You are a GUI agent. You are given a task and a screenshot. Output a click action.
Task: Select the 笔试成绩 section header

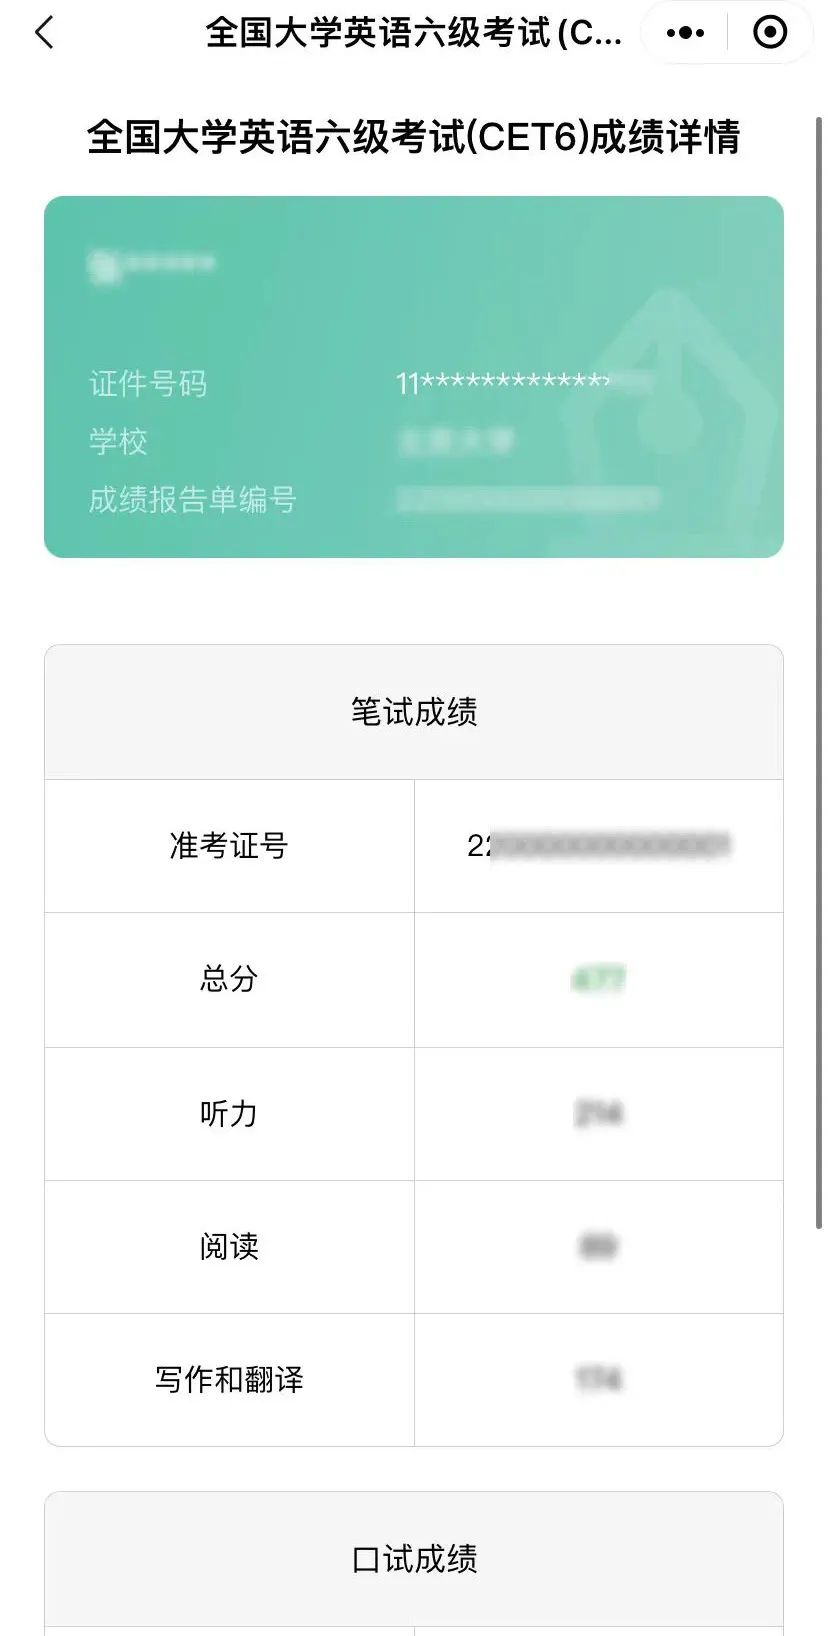[414, 712]
